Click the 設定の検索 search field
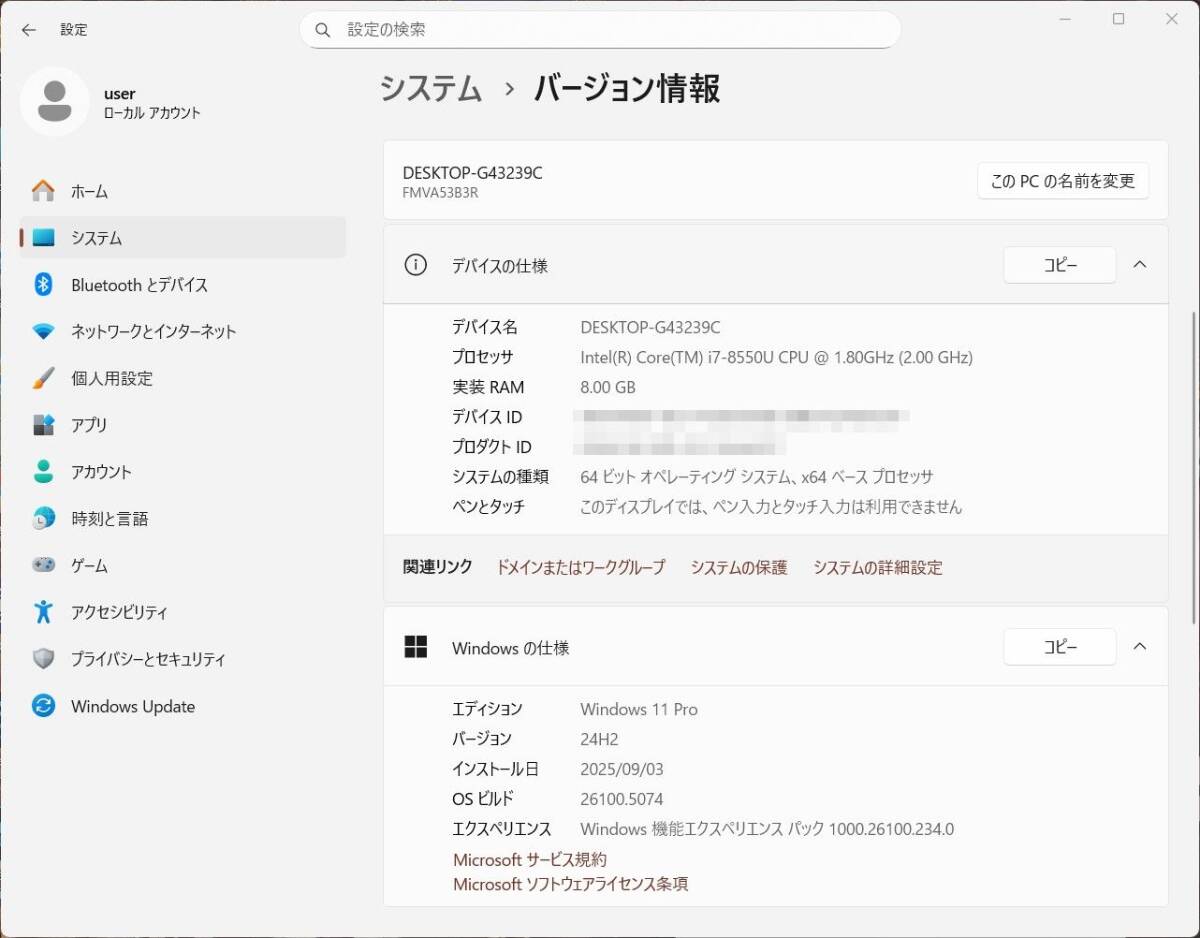1200x938 pixels. 600,30
